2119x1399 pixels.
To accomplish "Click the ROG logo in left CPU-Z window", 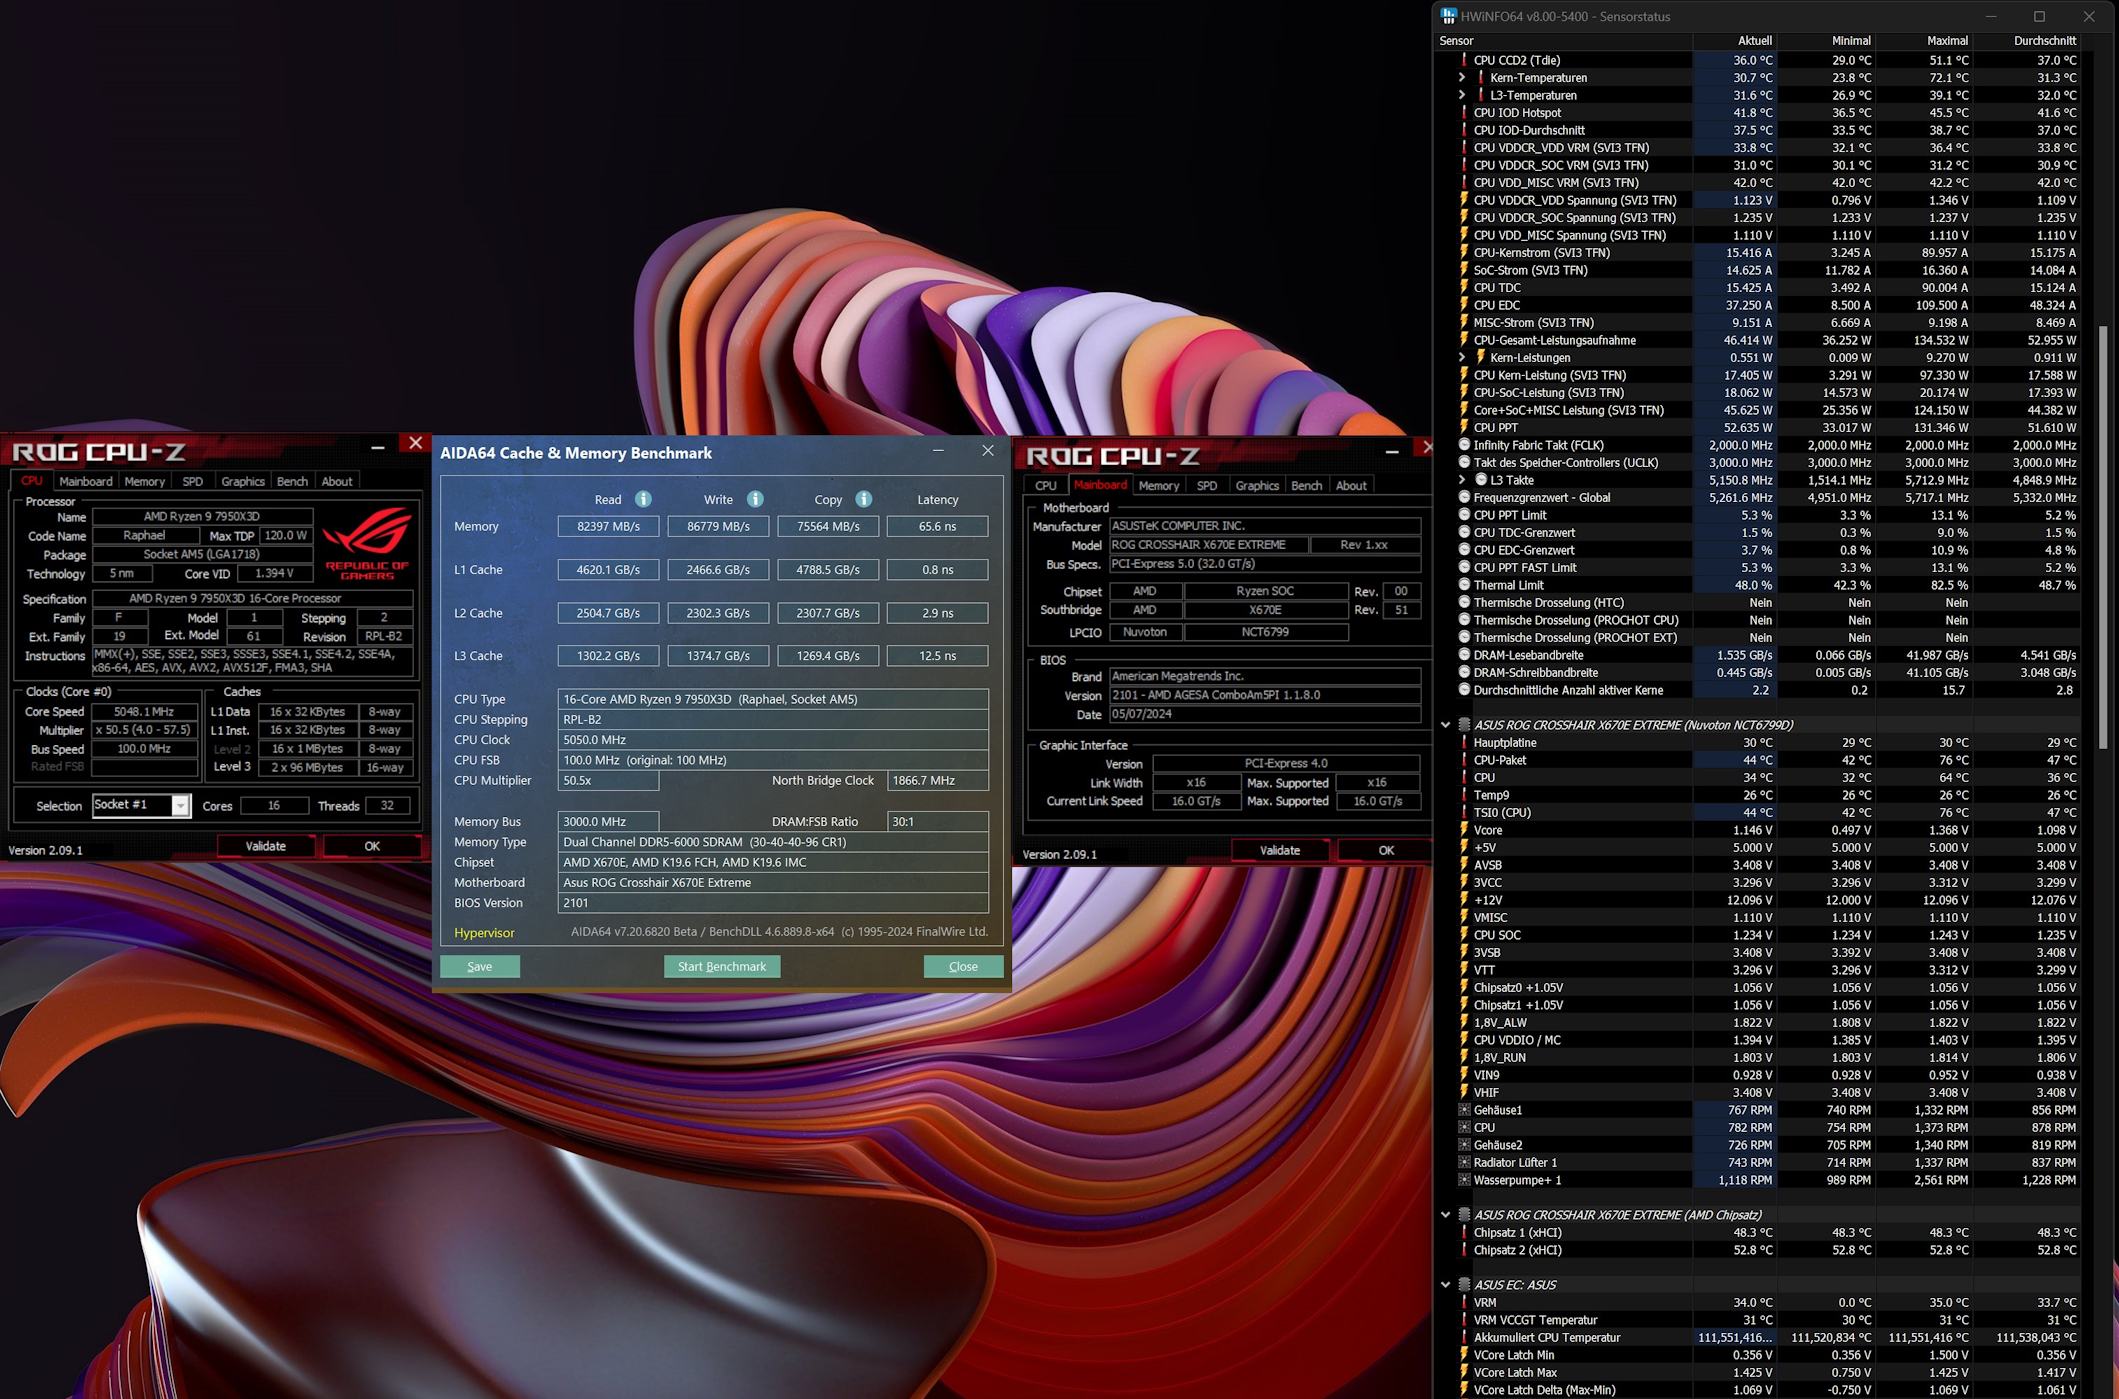I will click(367, 544).
